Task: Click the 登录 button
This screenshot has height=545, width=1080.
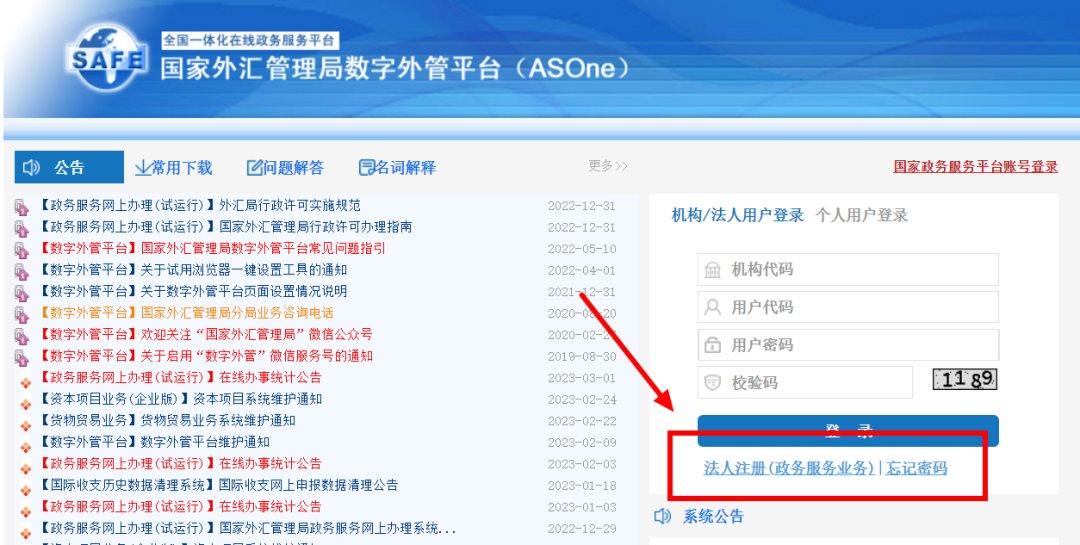Action: tap(848, 431)
